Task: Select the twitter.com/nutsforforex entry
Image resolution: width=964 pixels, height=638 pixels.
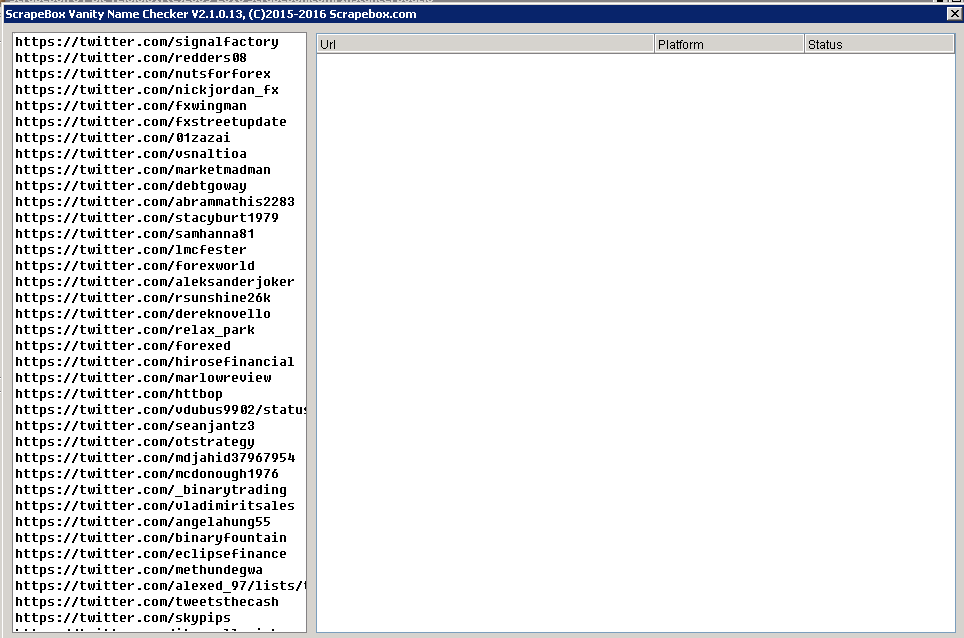Action: pyautogui.click(x=138, y=74)
